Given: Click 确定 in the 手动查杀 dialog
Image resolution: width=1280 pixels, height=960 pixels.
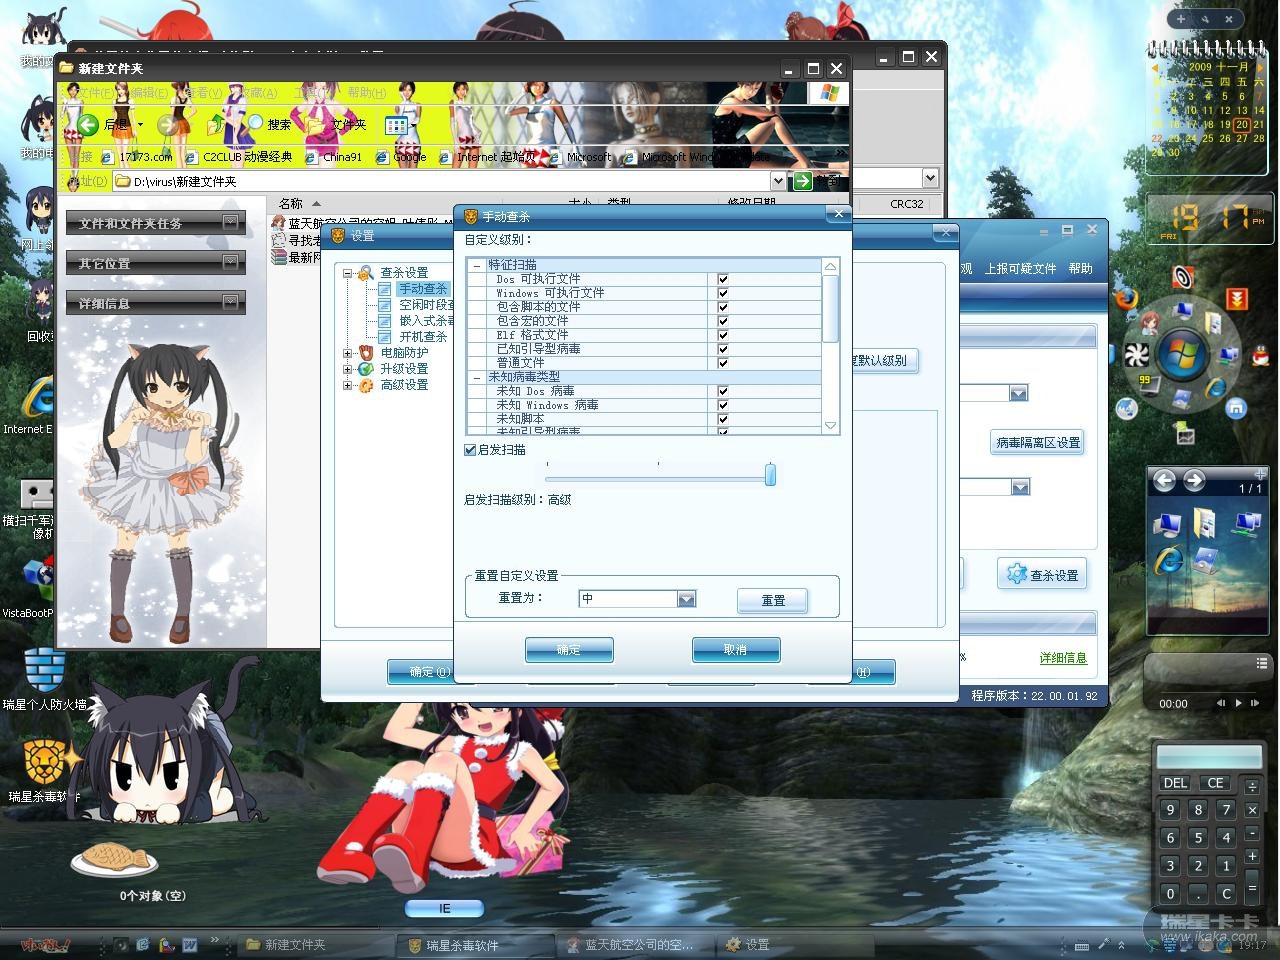Looking at the screenshot, I should 569,650.
